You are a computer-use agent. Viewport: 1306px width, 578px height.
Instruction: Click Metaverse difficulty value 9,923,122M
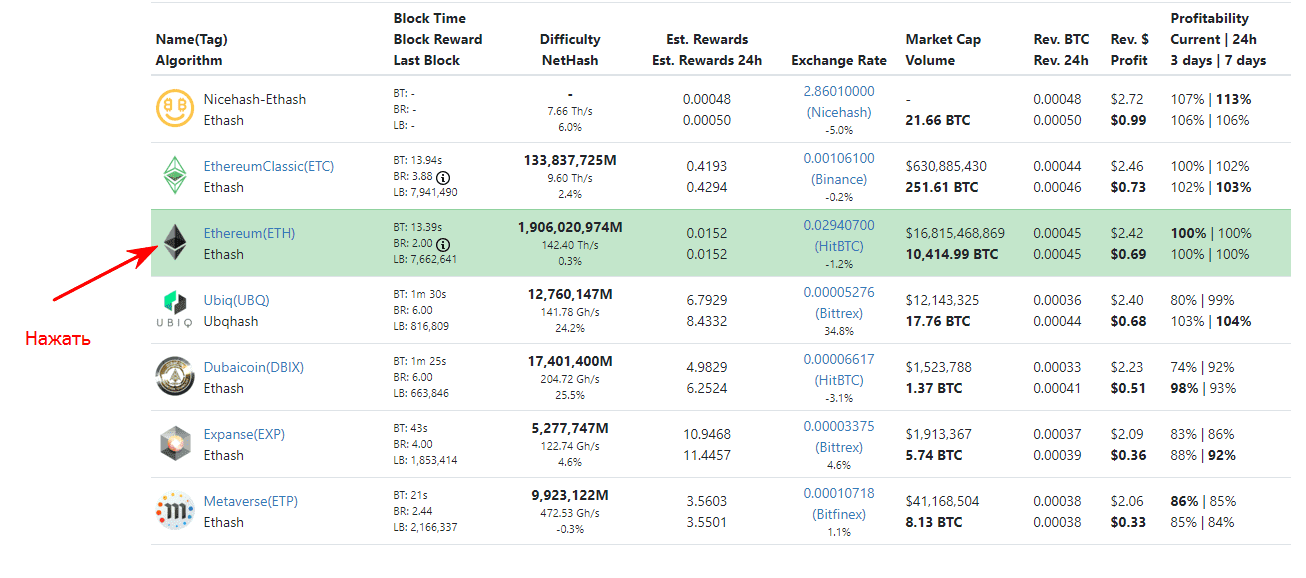[x=570, y=495]
